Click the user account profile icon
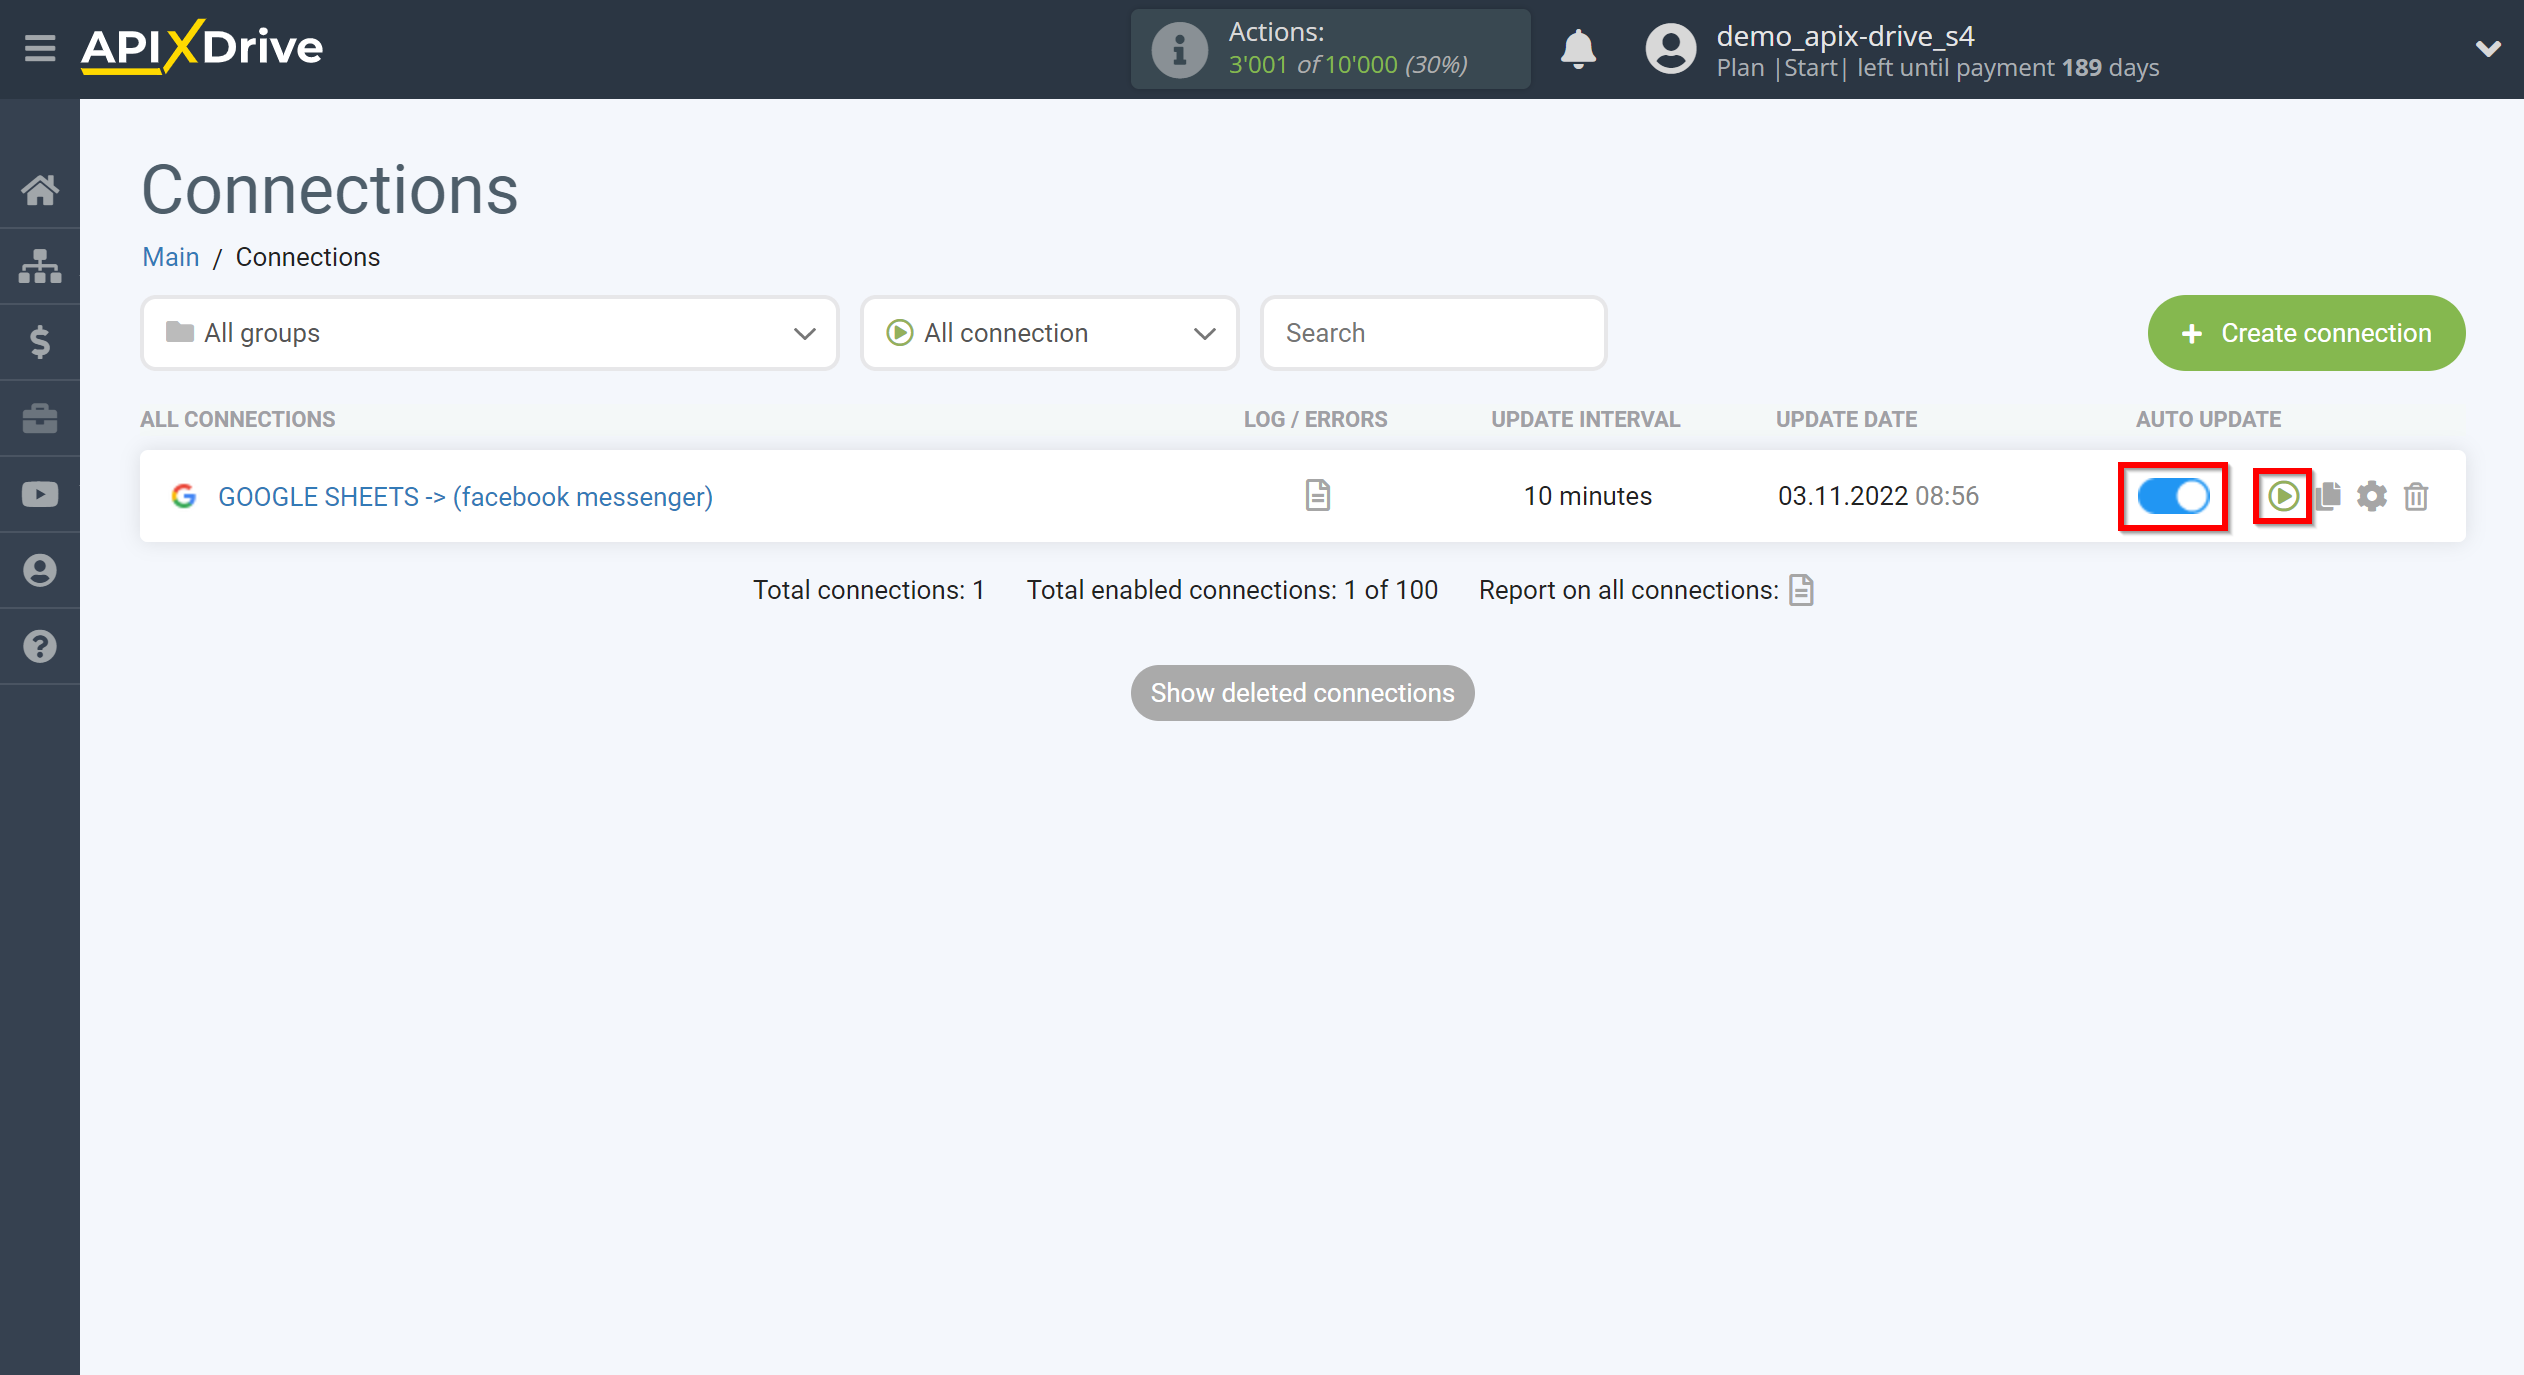Image resolution: width=2524 pixels, height=1375 pixels. click(x=1666, y=47)
